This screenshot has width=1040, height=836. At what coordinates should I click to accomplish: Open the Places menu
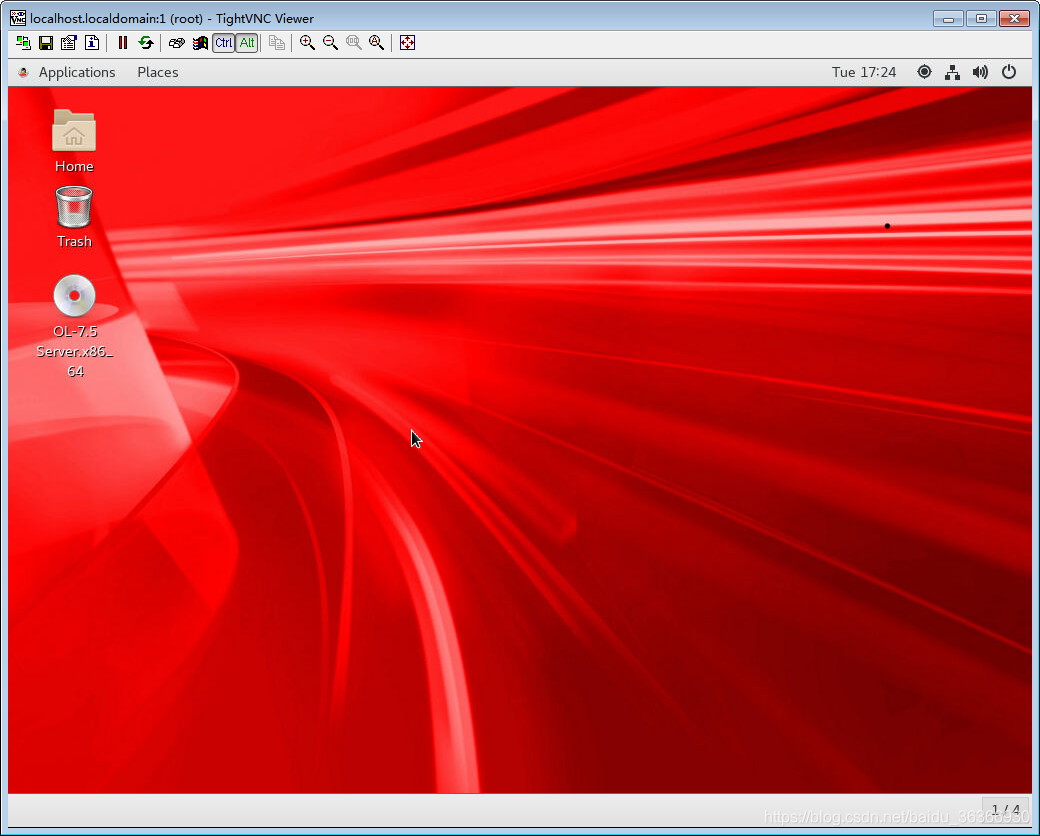click(158, 72)
